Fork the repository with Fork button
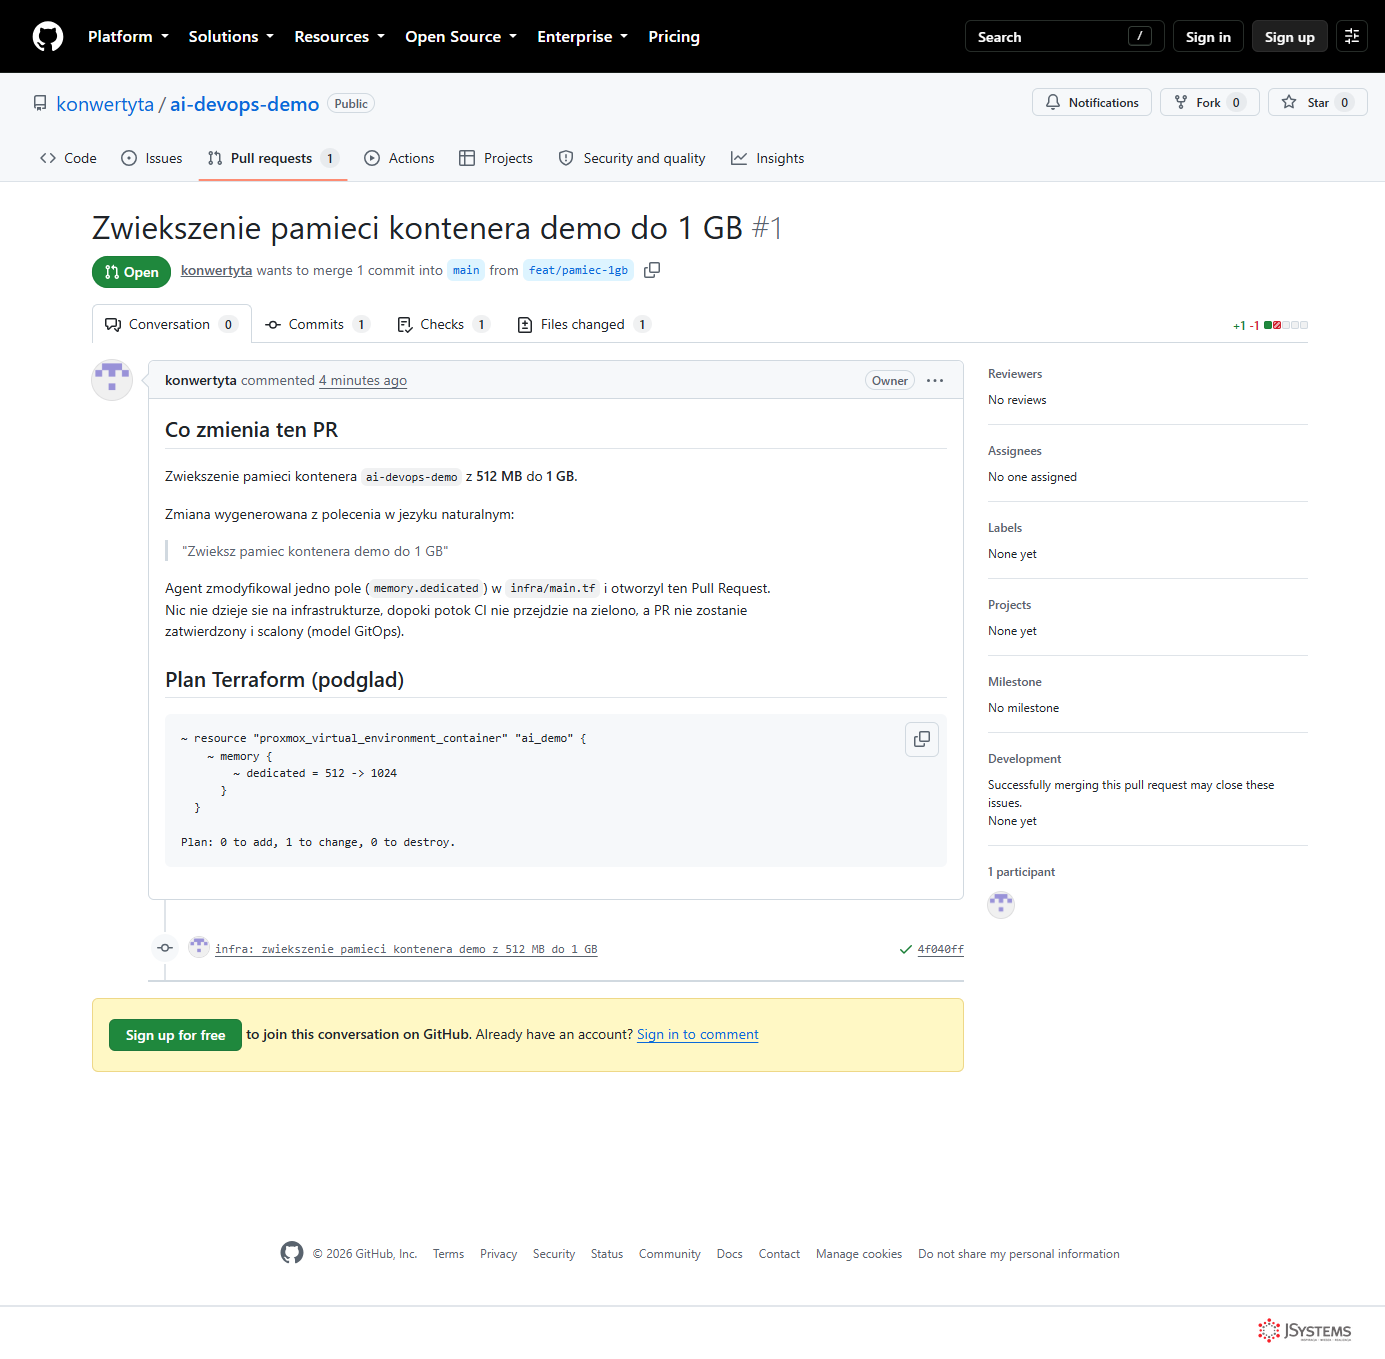The height and width of the screenshot is (1359, 1385). 1210,103
